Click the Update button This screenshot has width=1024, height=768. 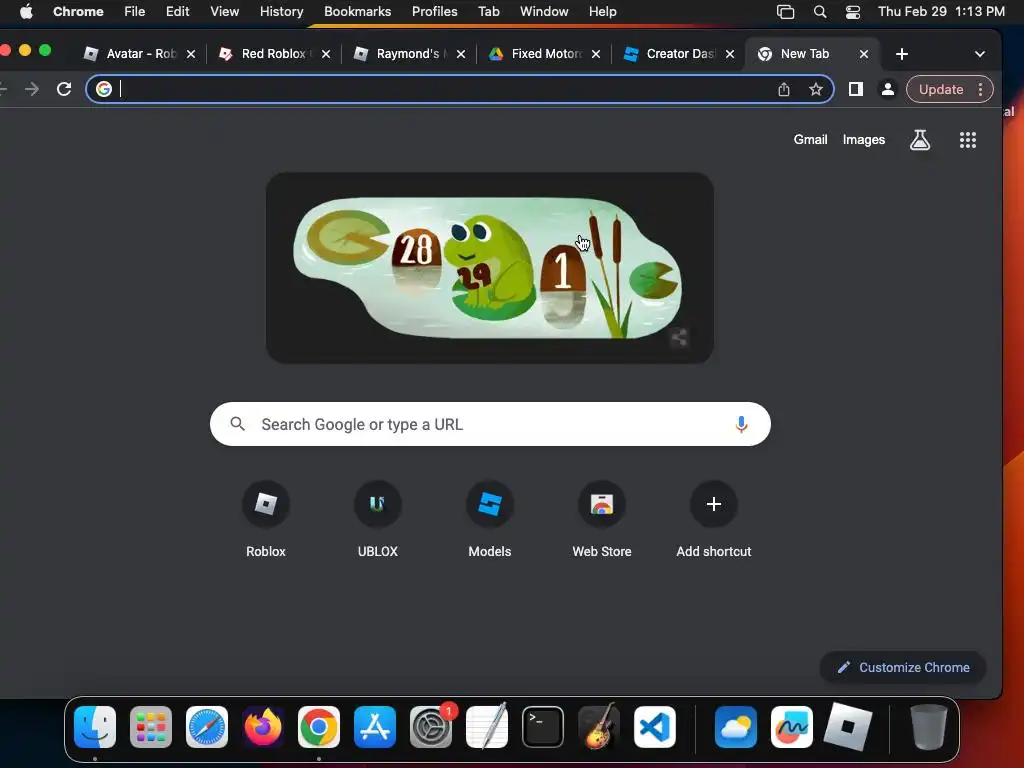pos(941,89)
